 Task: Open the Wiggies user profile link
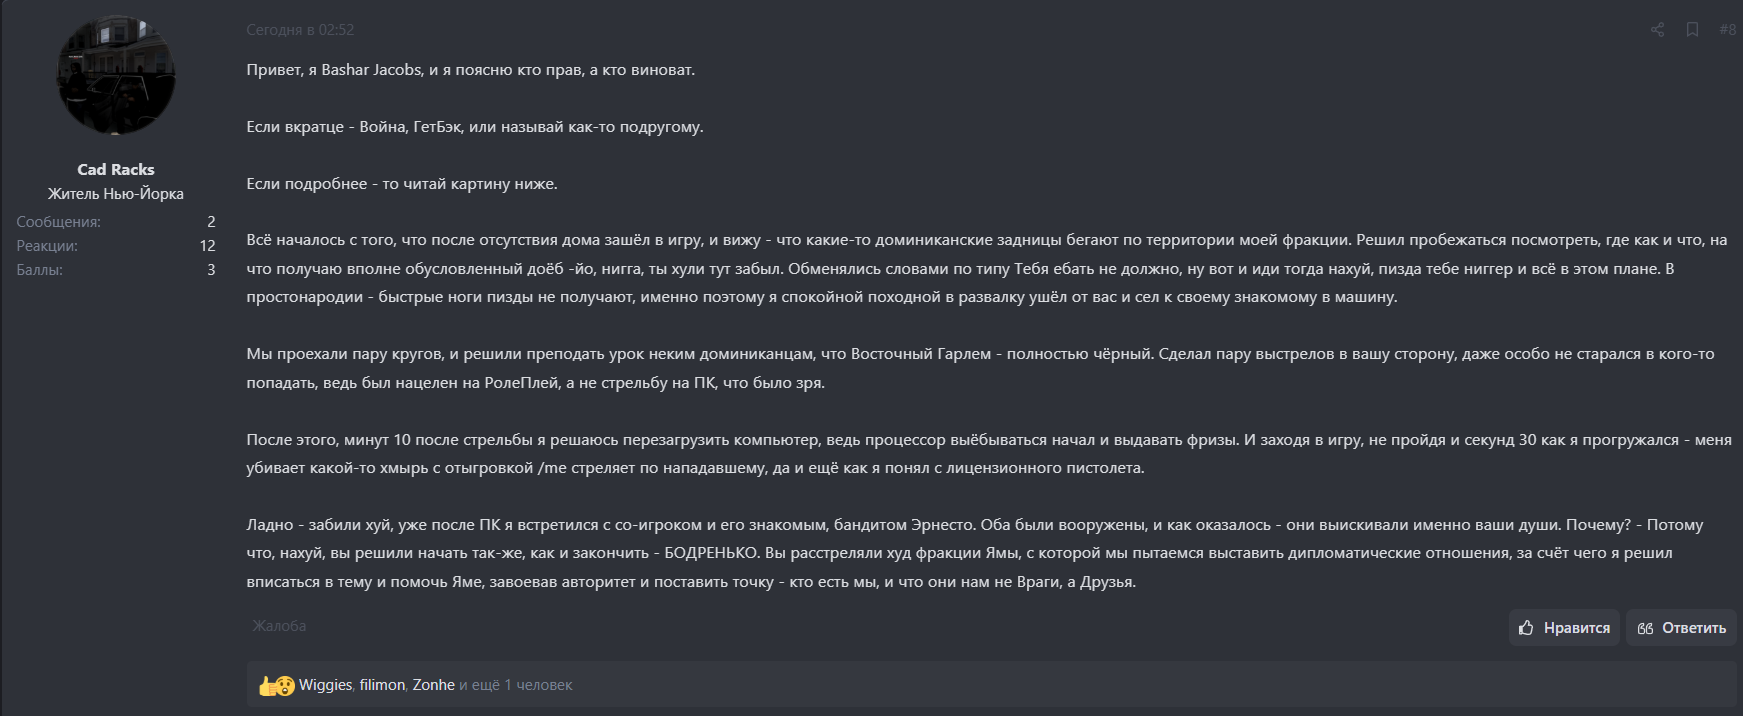[x=326, y=686]
